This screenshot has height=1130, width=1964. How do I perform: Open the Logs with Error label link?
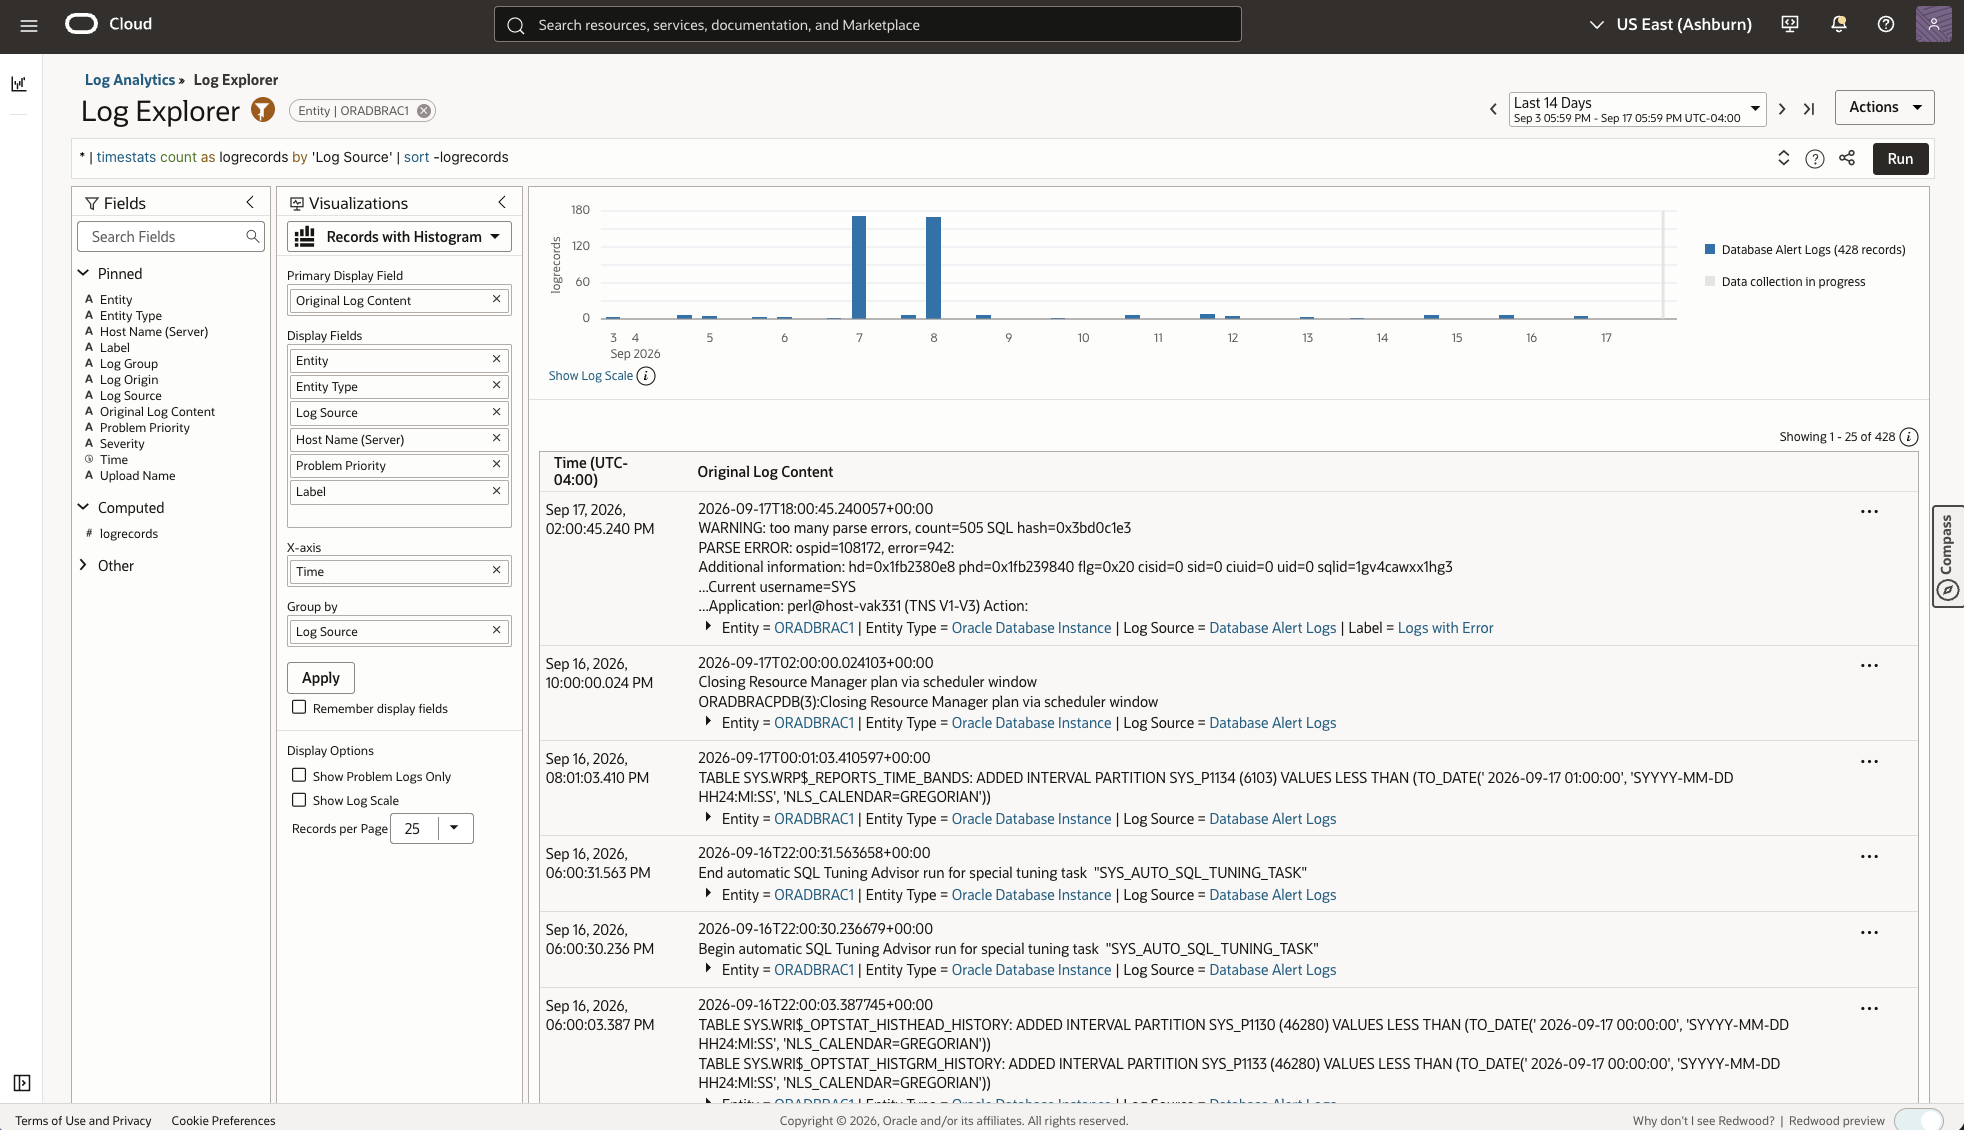[1445, 628]
